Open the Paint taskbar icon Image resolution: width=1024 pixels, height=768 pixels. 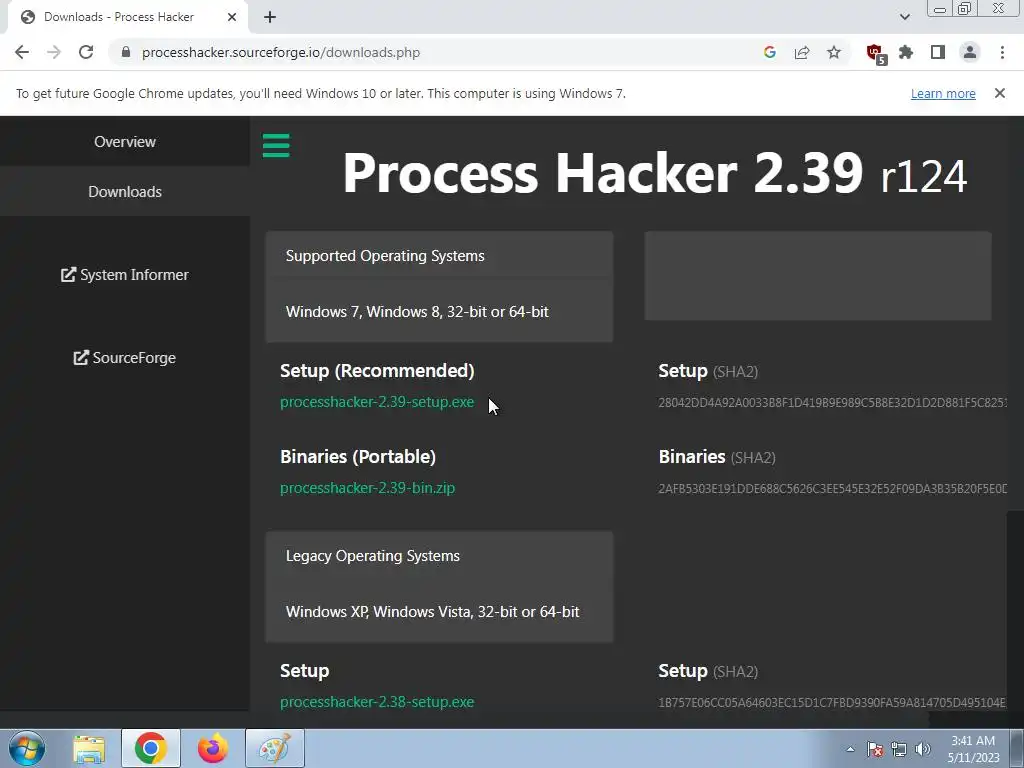274,748
